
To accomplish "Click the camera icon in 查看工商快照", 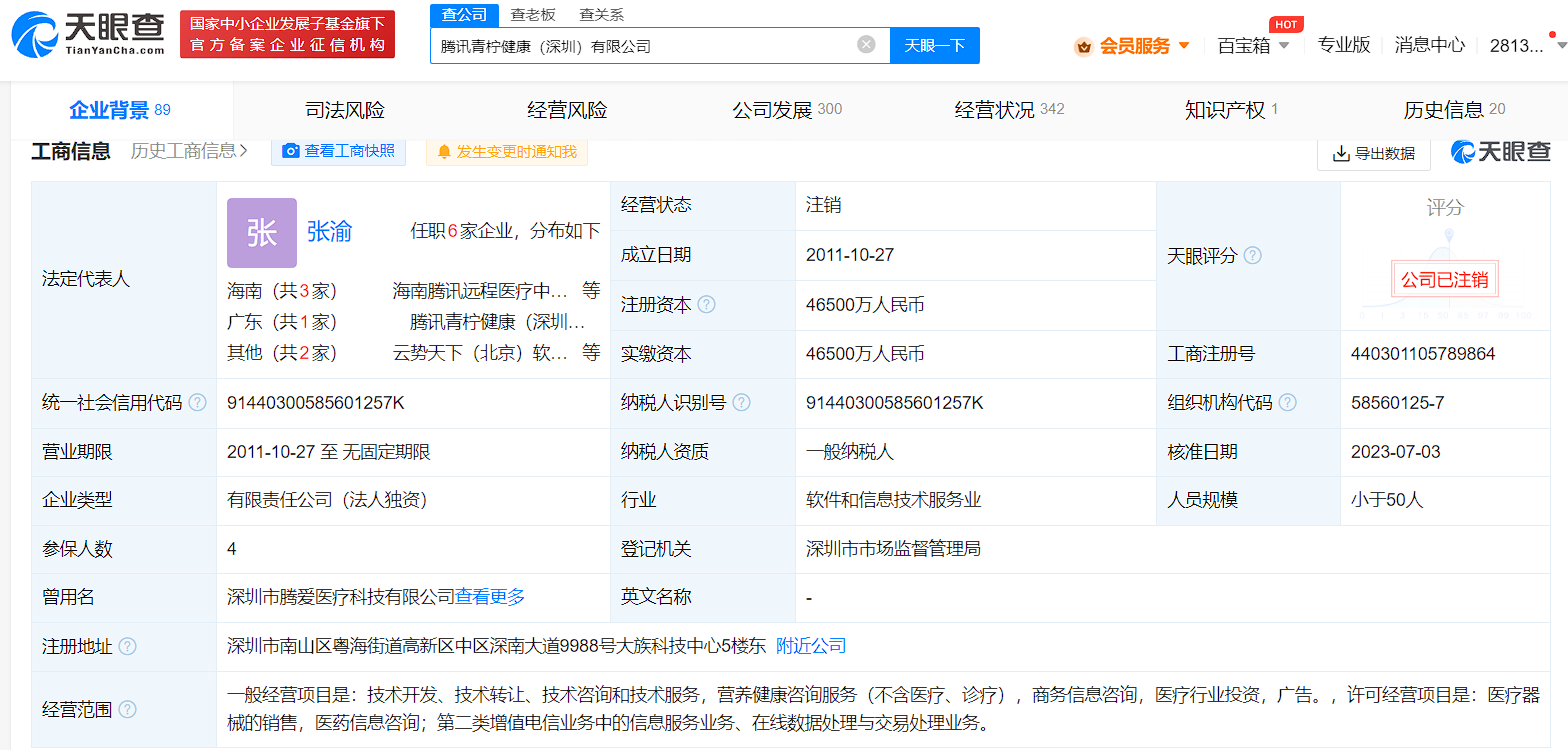I will pyautogui.click(x=291, y=151).
